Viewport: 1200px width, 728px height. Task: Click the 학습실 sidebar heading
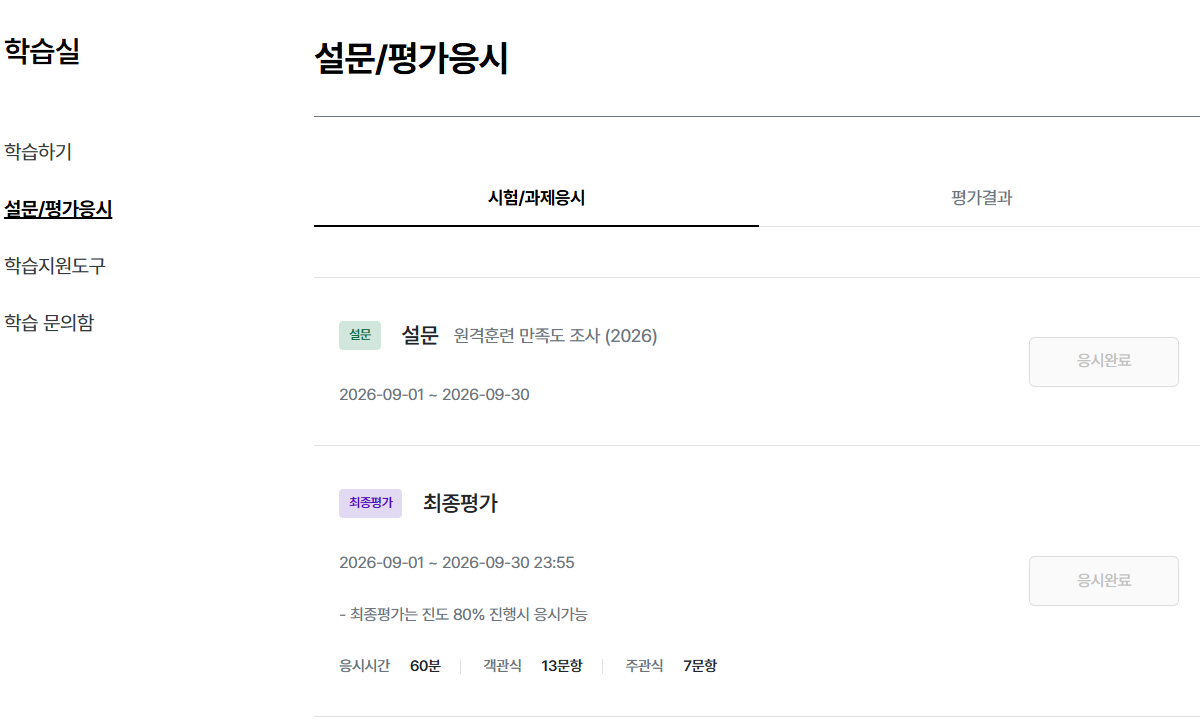tap(42, 51)
